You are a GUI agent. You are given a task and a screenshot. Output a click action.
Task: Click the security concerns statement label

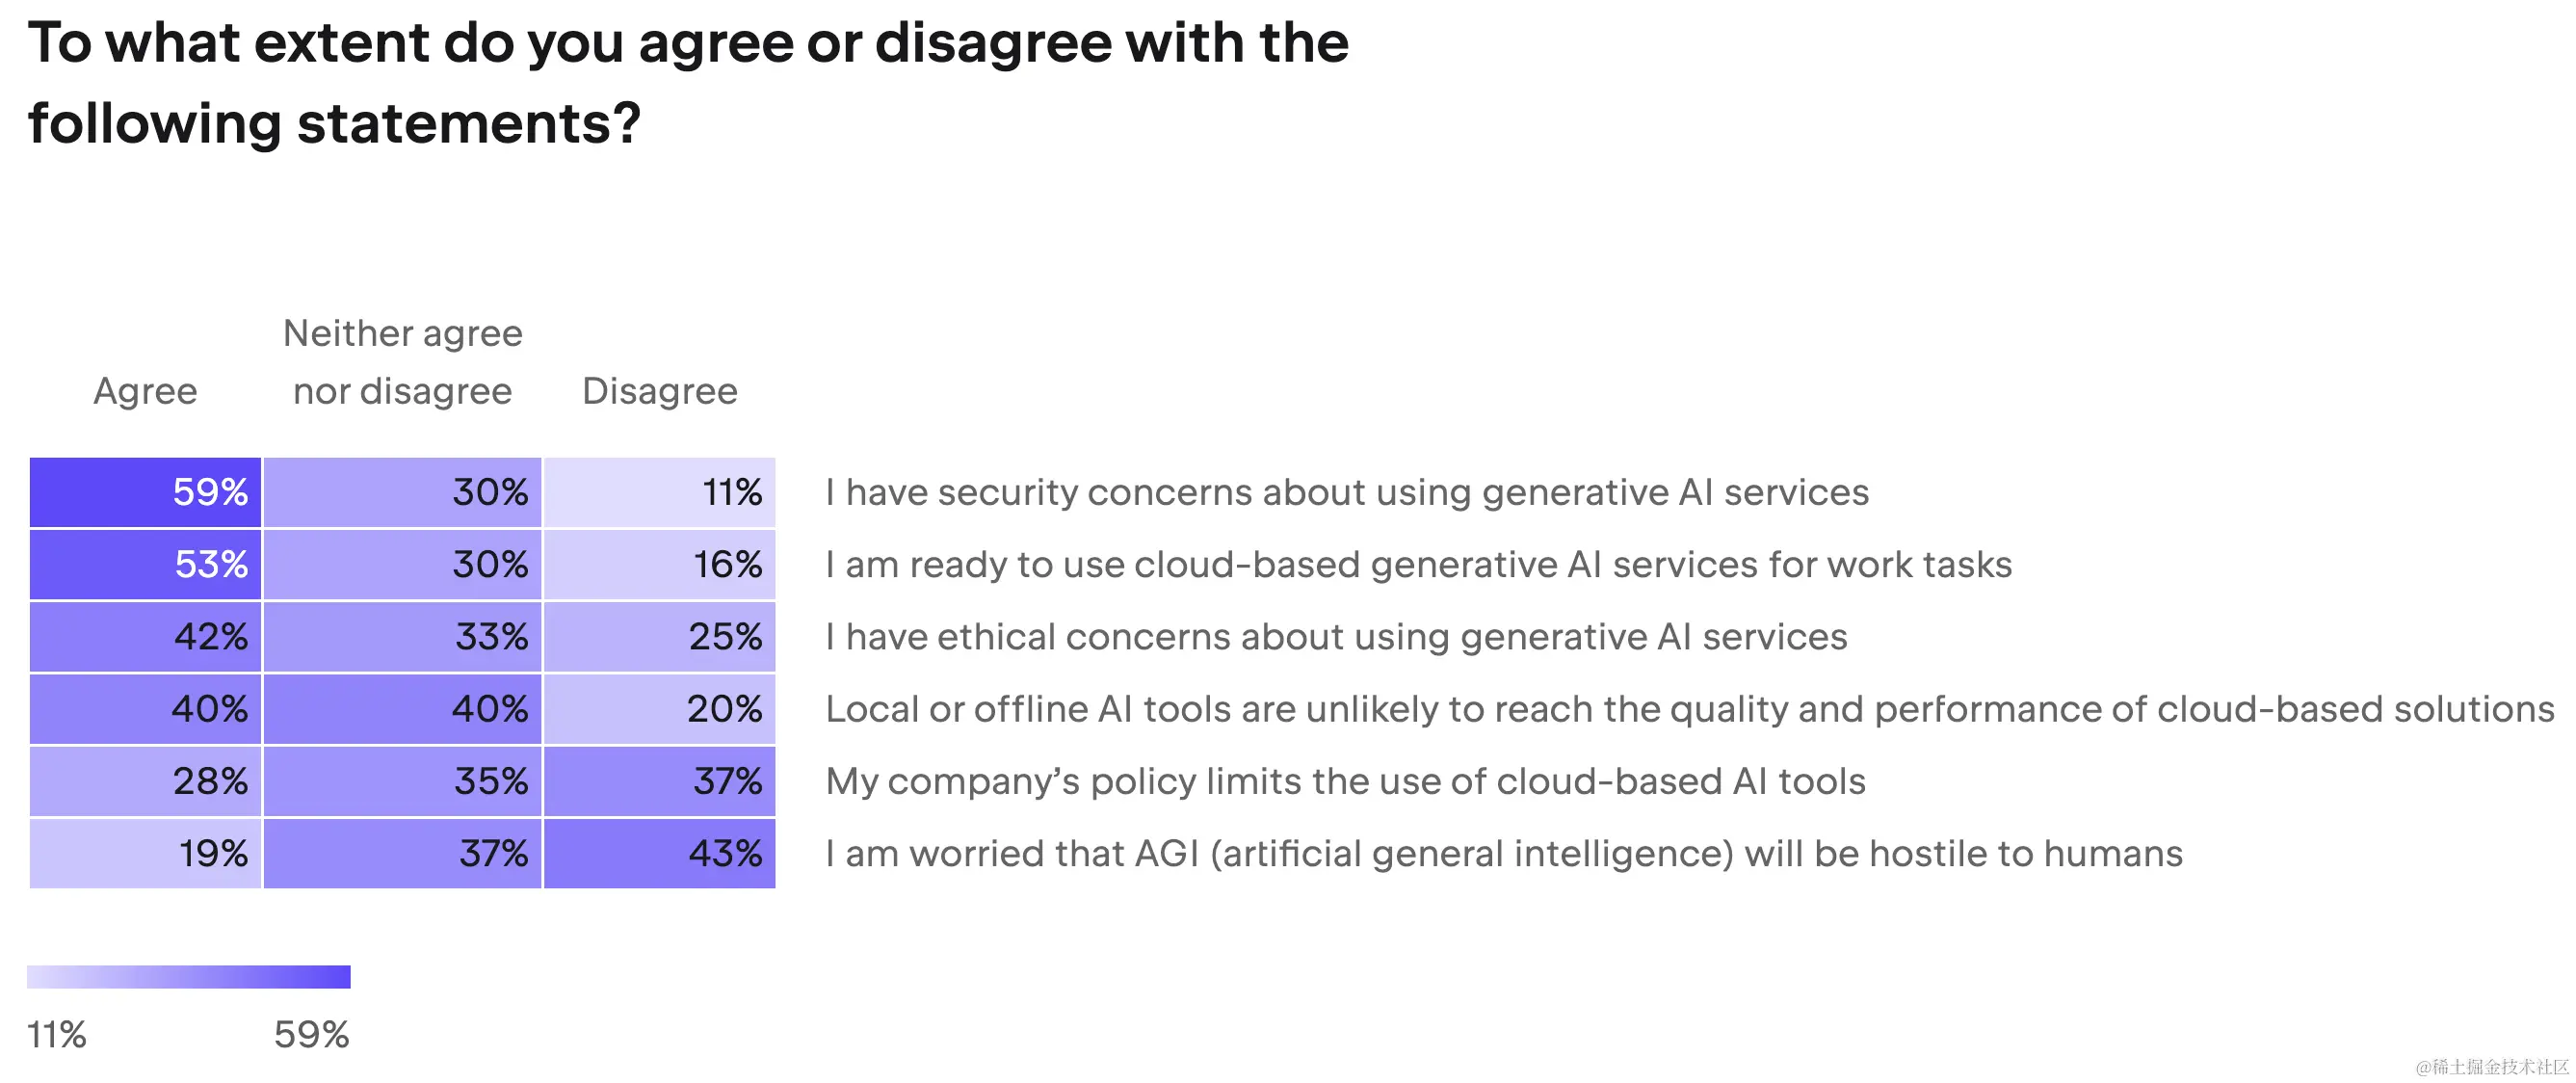point(1346,492)
